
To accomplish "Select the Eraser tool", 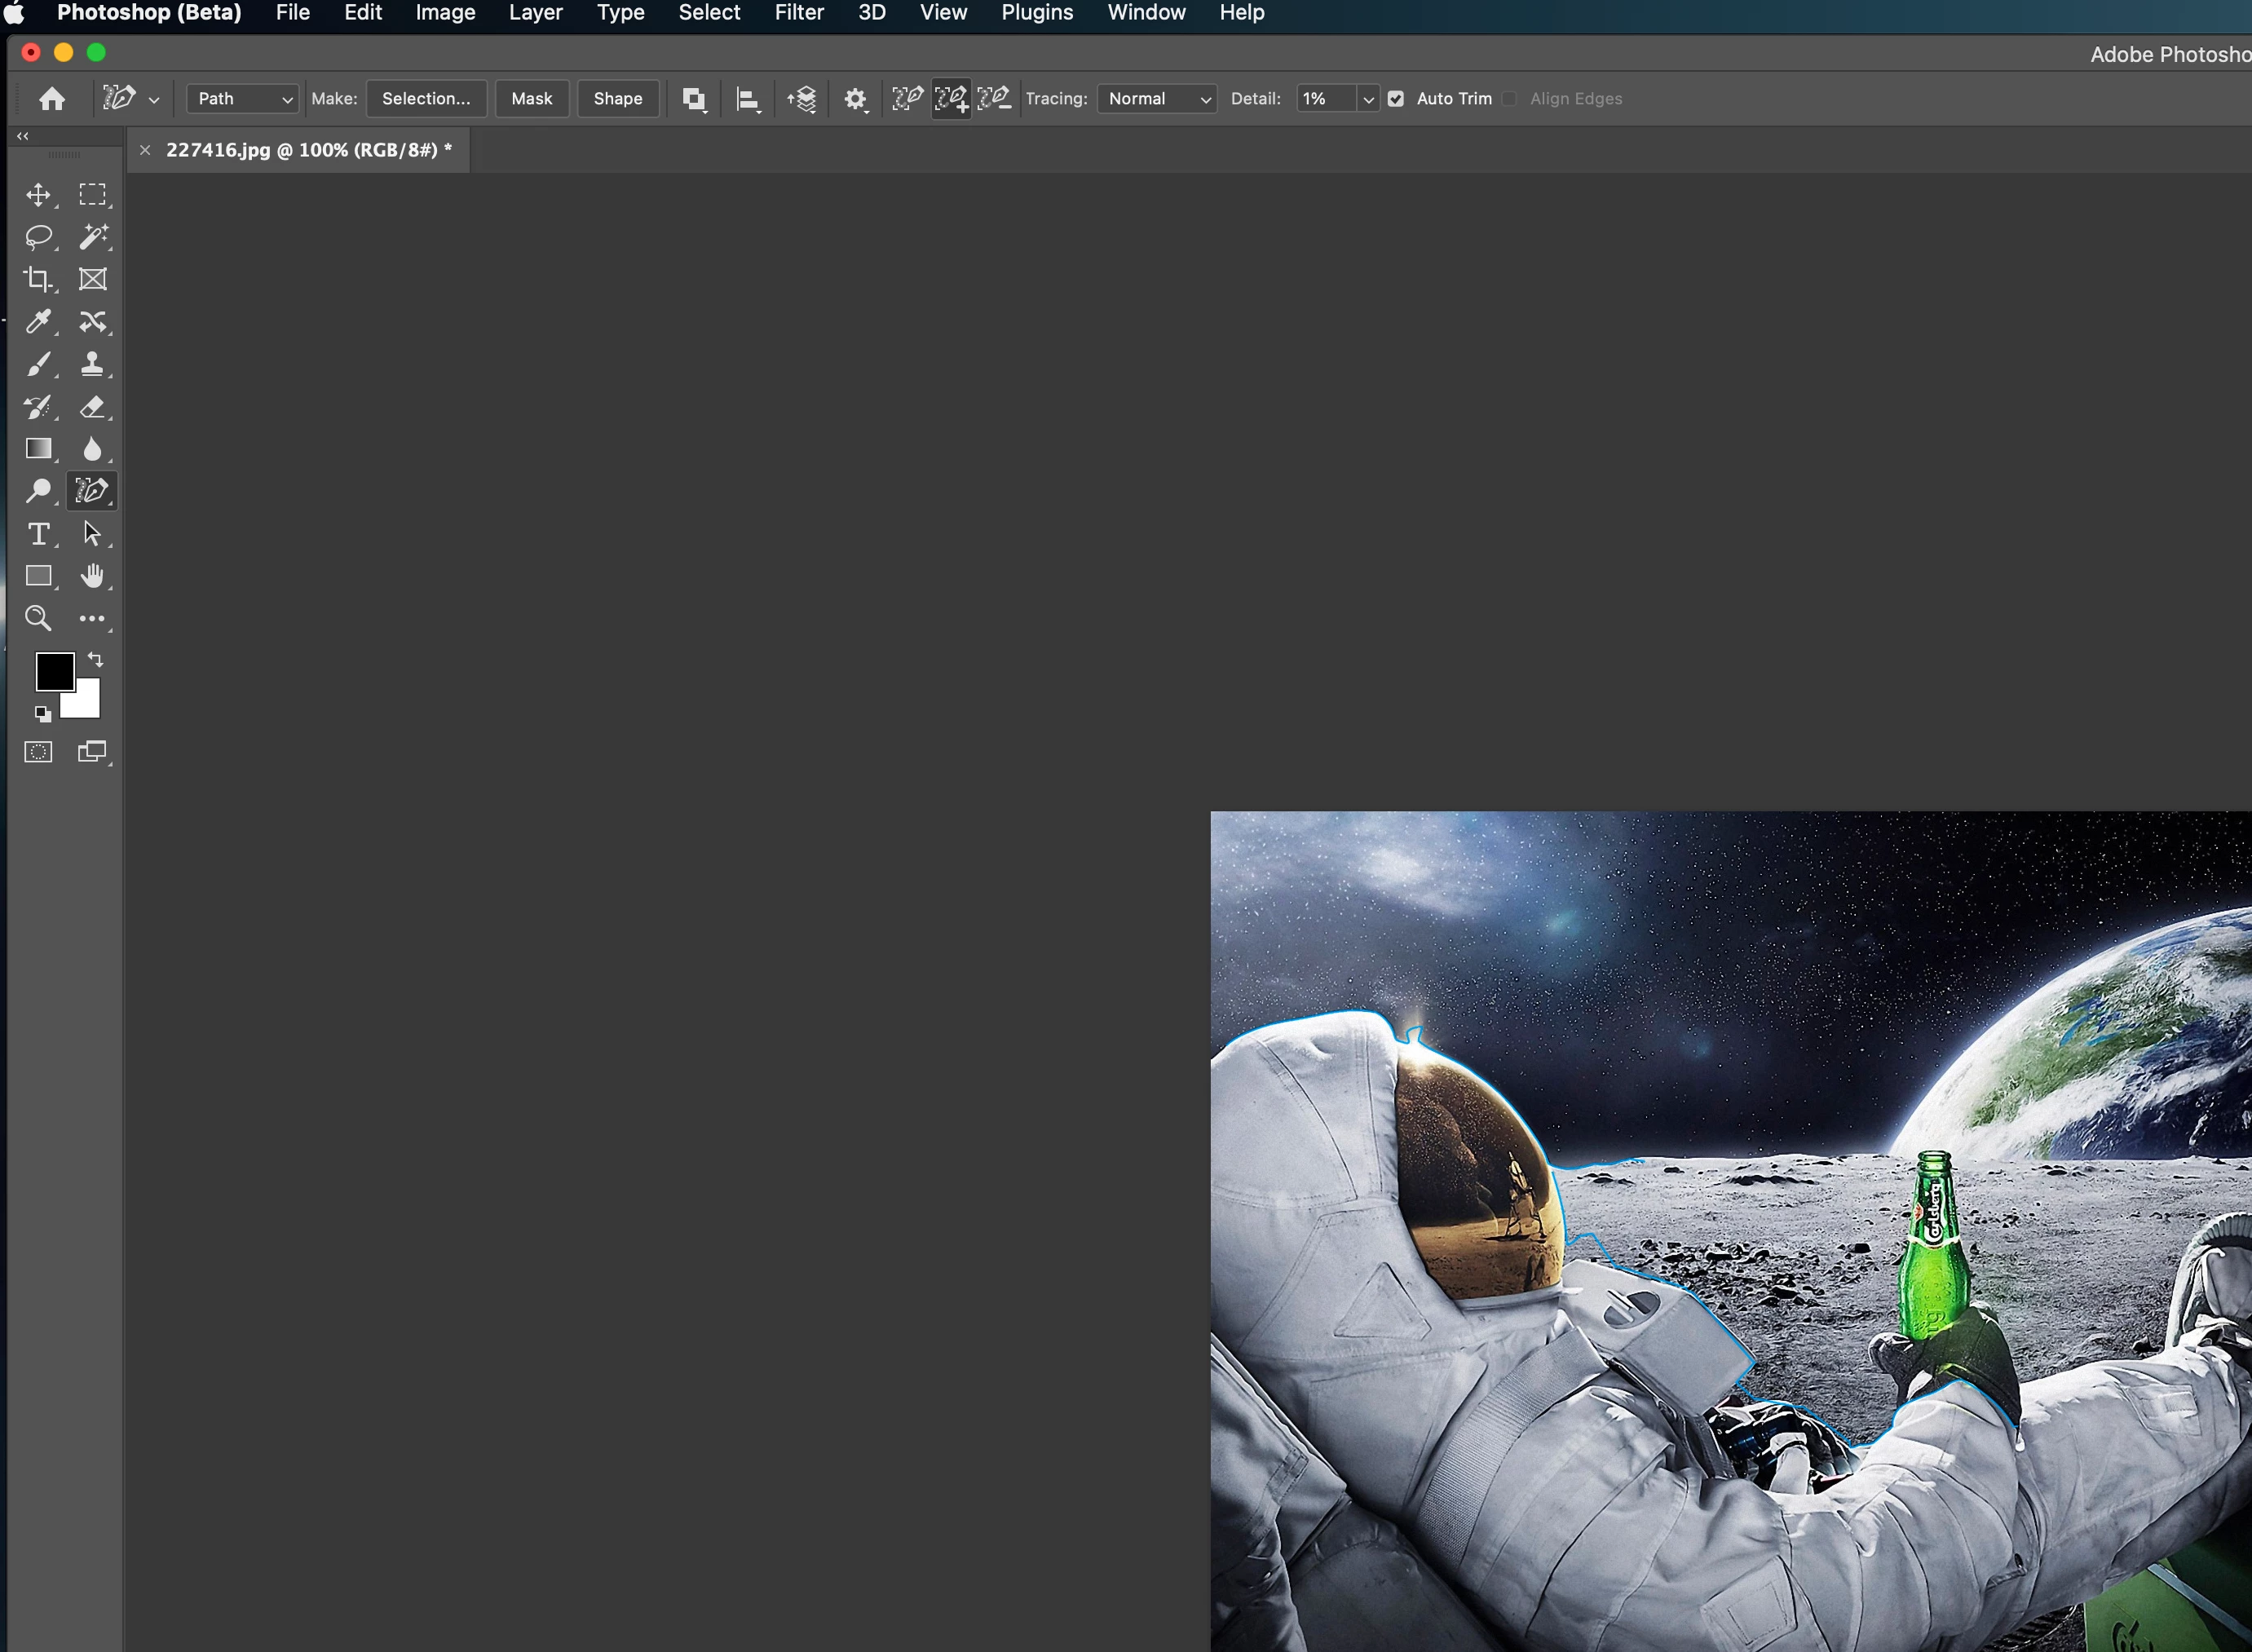I will tap(93, 407).
